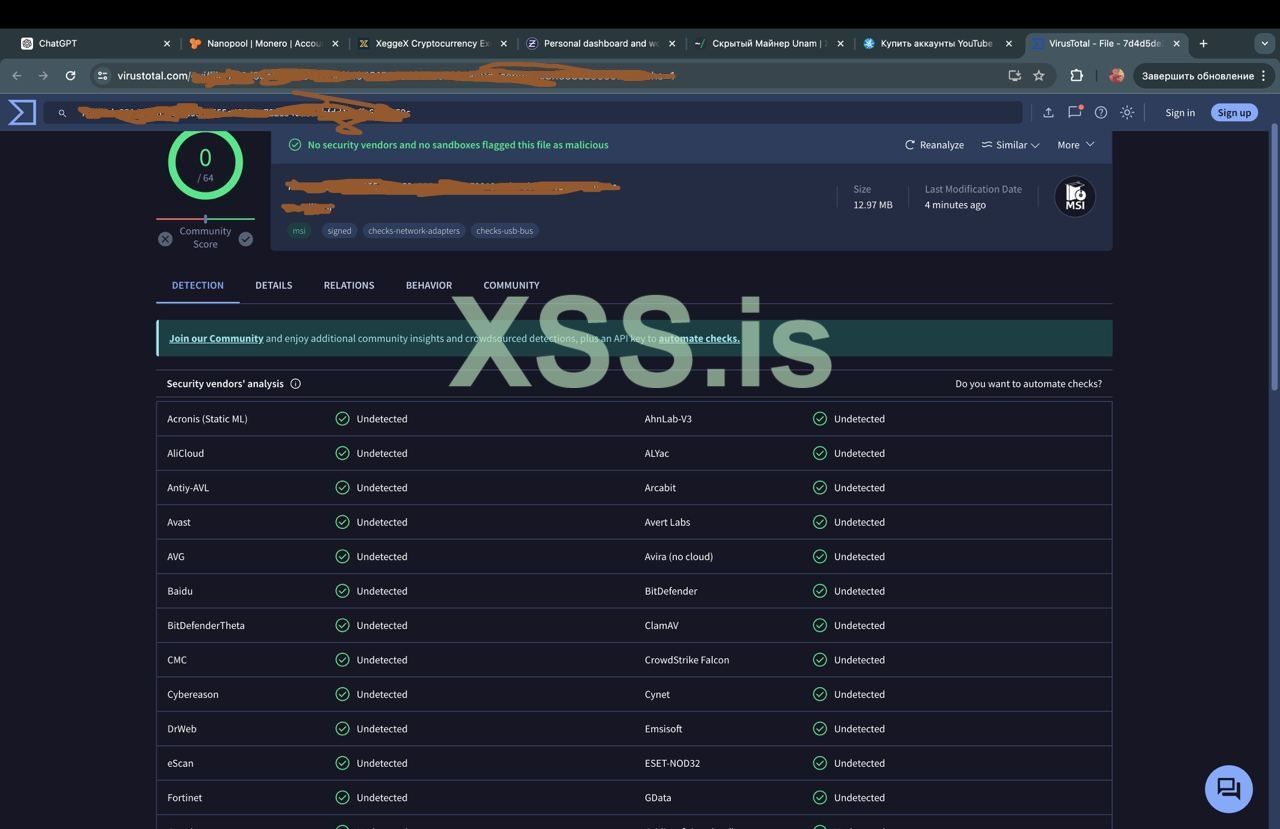Switch to the BEHAVIOR tab
The height and width of the screenshot is (829, 1280).
(428, 285)
